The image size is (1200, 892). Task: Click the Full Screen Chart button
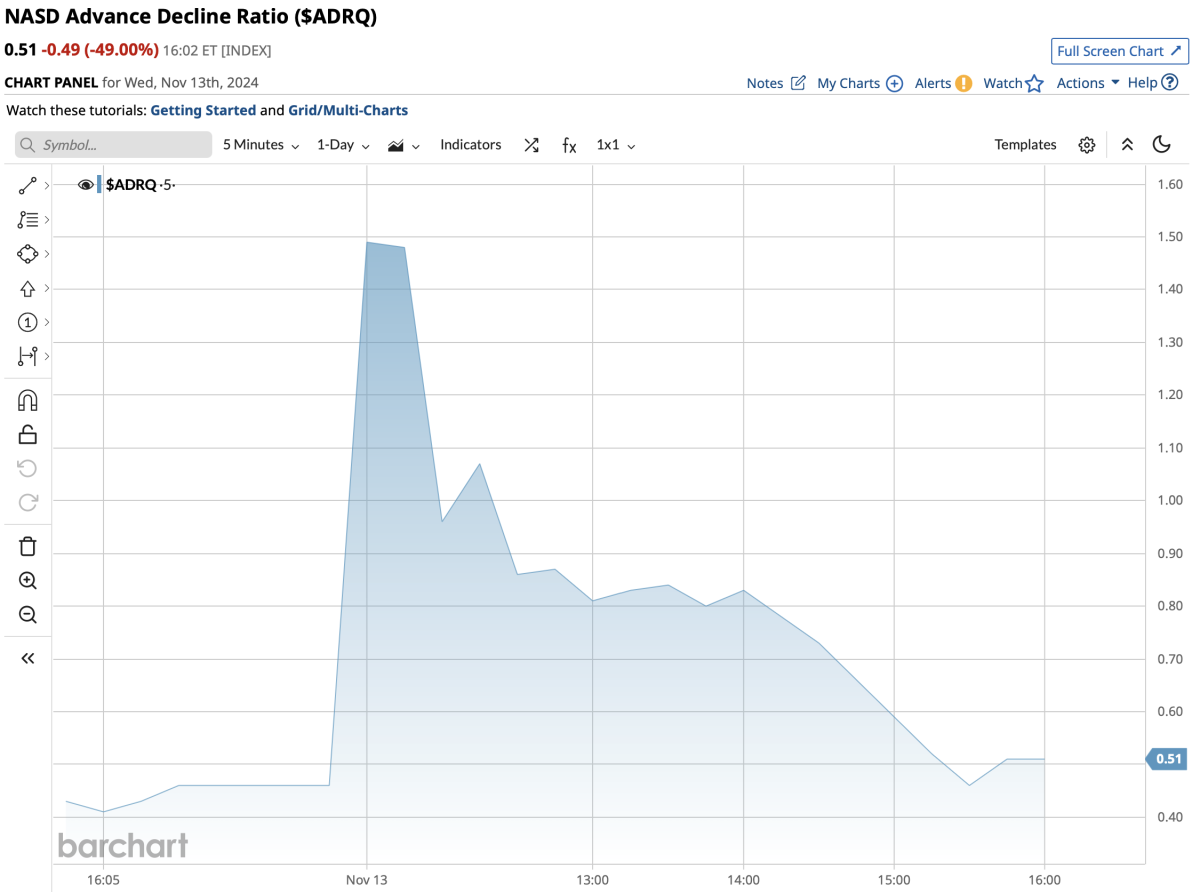(1119, 51)
